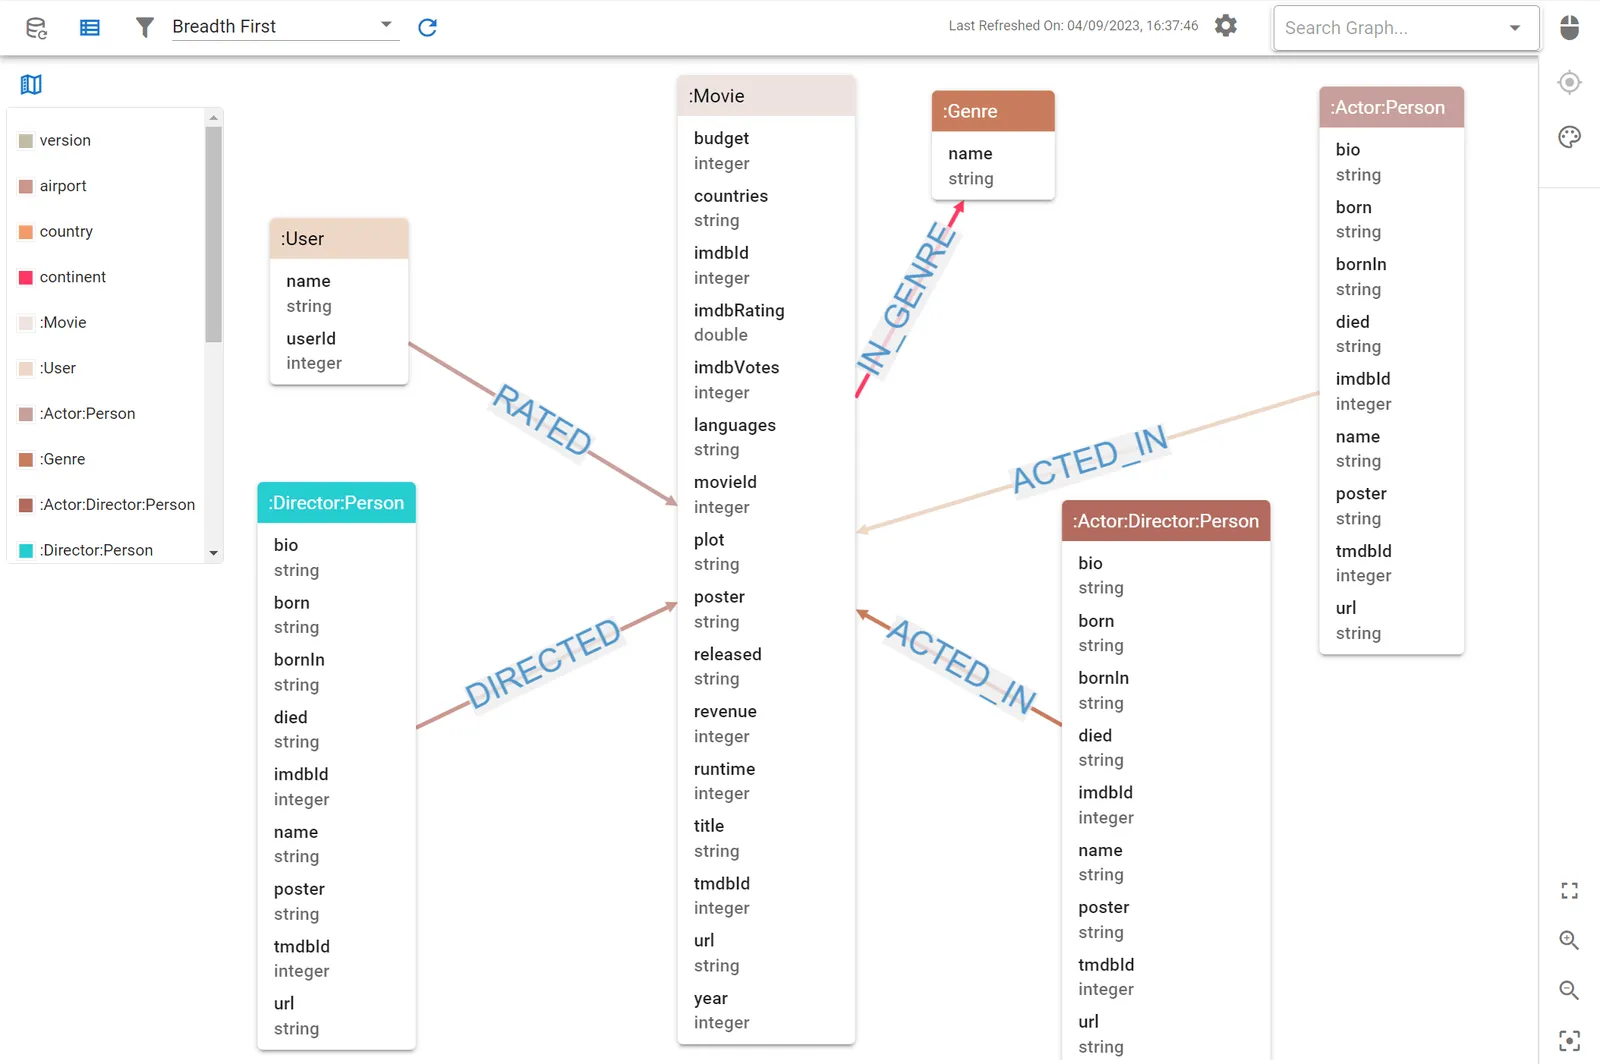
Task: Select airport in the legend list
Action: pos(63,186)
